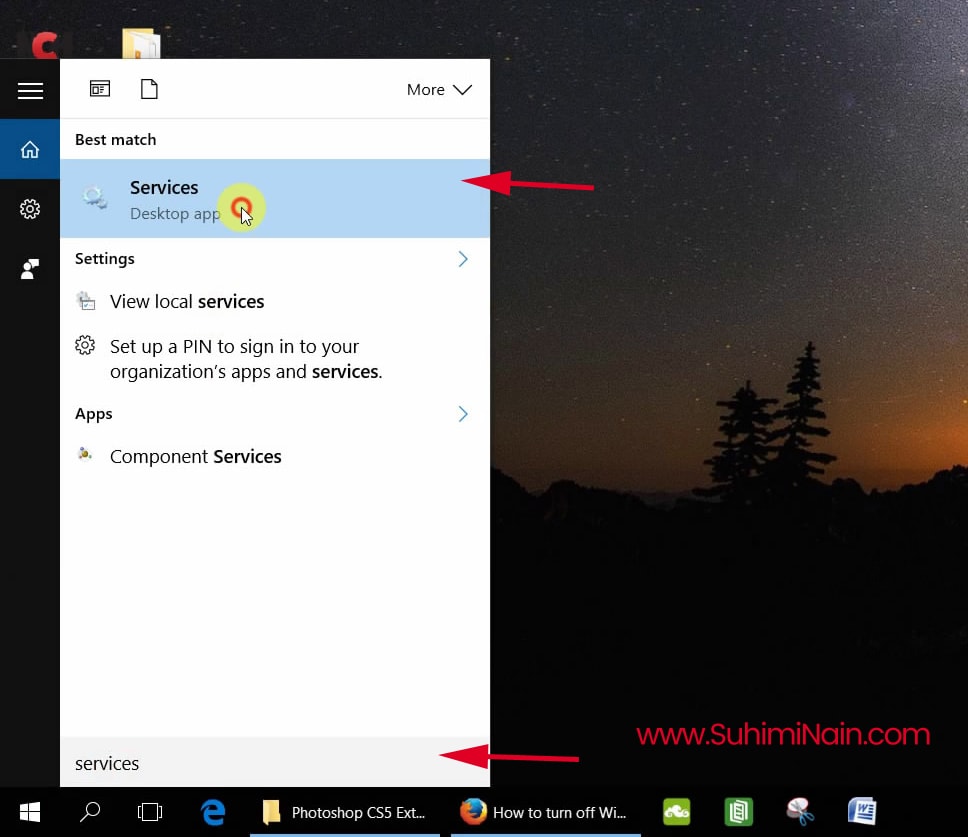
Task: Click the Home icon in sidebar
Action: [30, 150]
